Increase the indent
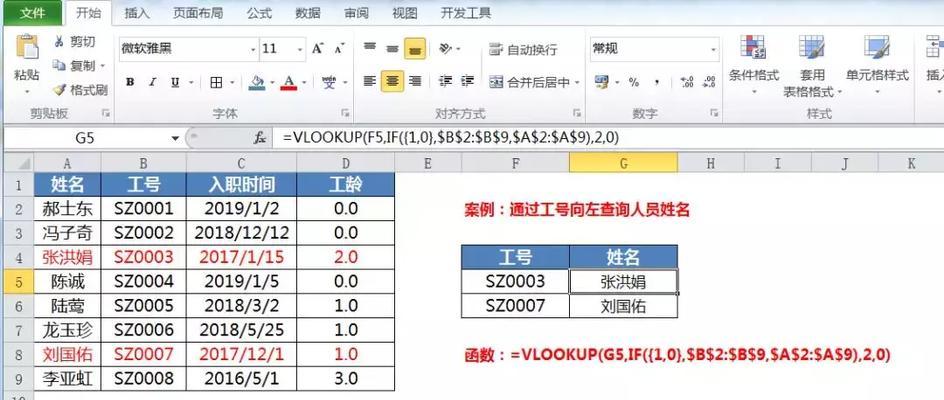Image resolution: width=944 pixels, height=400 pixels. pos(468,81)
